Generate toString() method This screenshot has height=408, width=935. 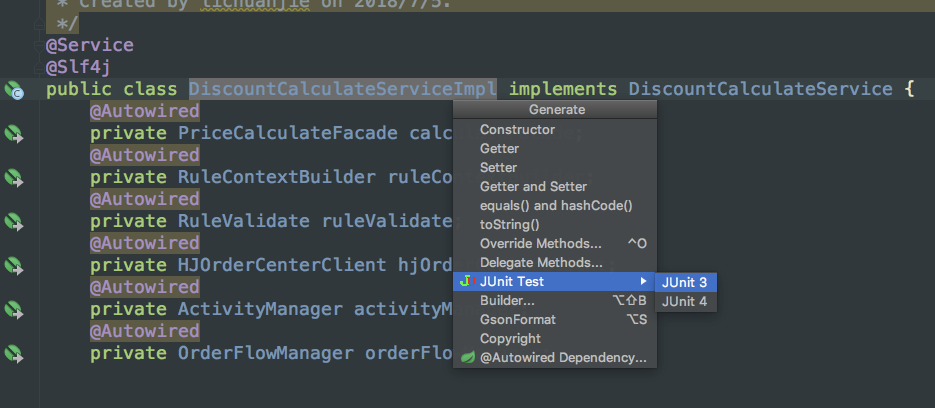555,225
